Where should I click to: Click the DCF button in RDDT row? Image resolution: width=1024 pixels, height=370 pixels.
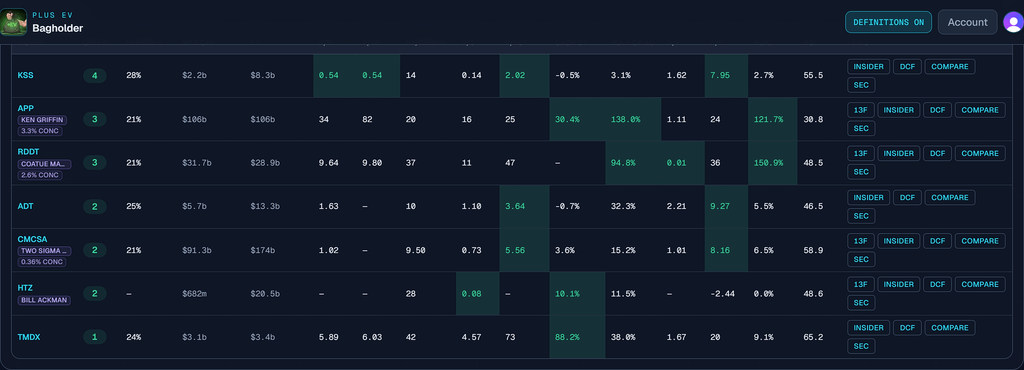(937, 153)
